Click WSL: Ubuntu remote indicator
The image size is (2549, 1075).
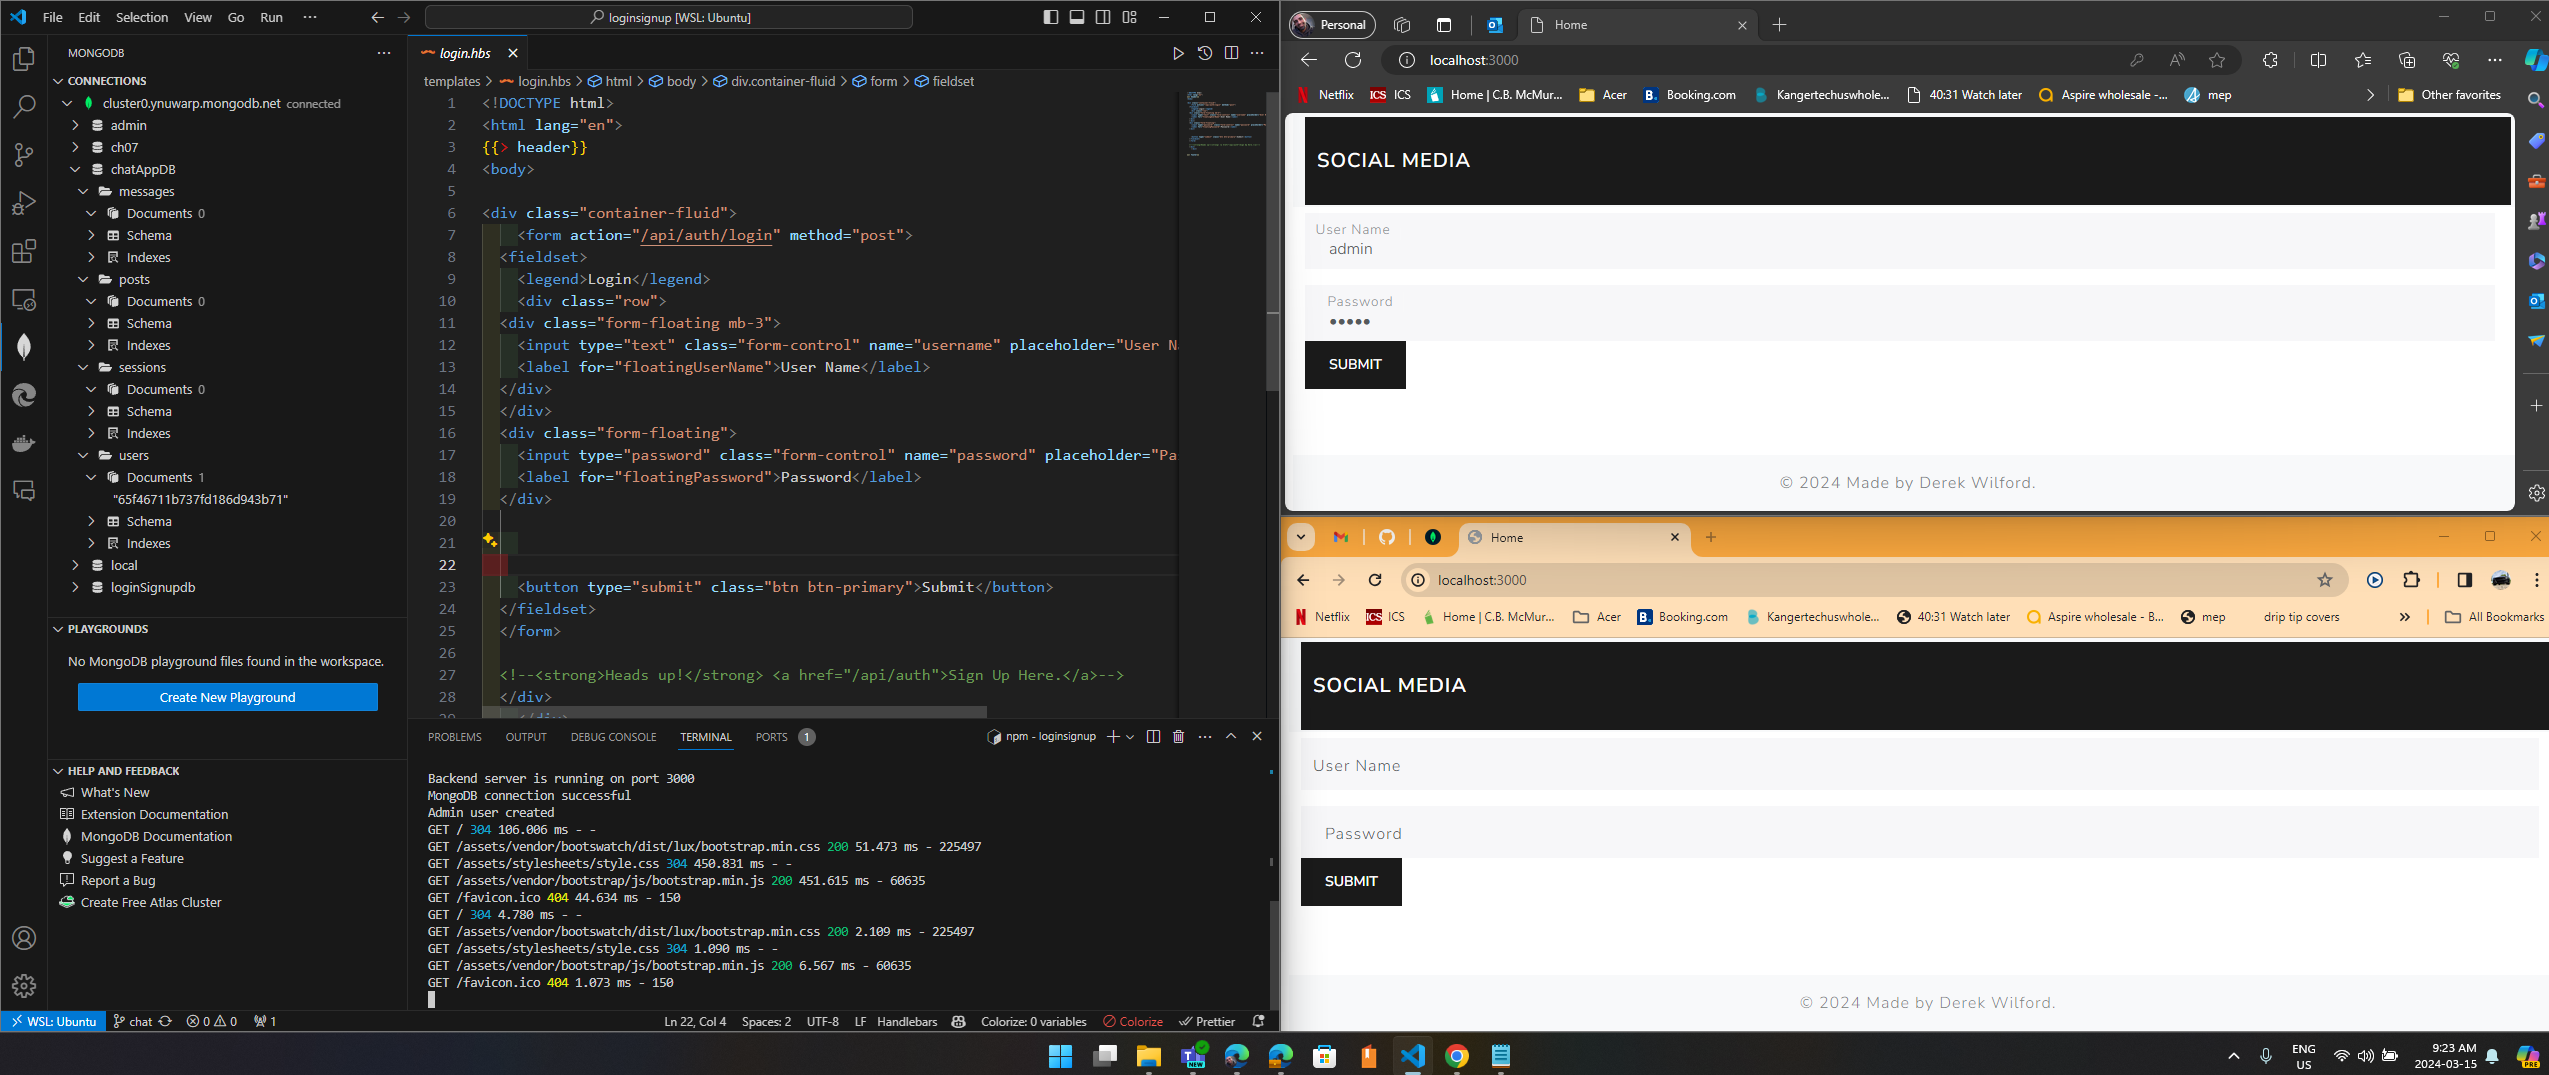pos(54,1022)
